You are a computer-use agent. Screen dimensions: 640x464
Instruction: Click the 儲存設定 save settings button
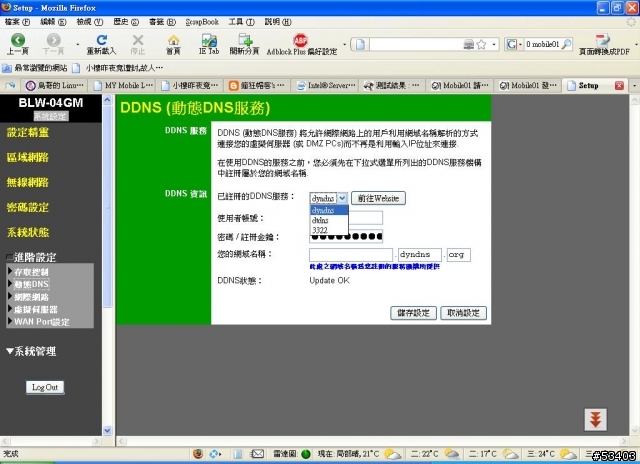[x=413, y=313]
